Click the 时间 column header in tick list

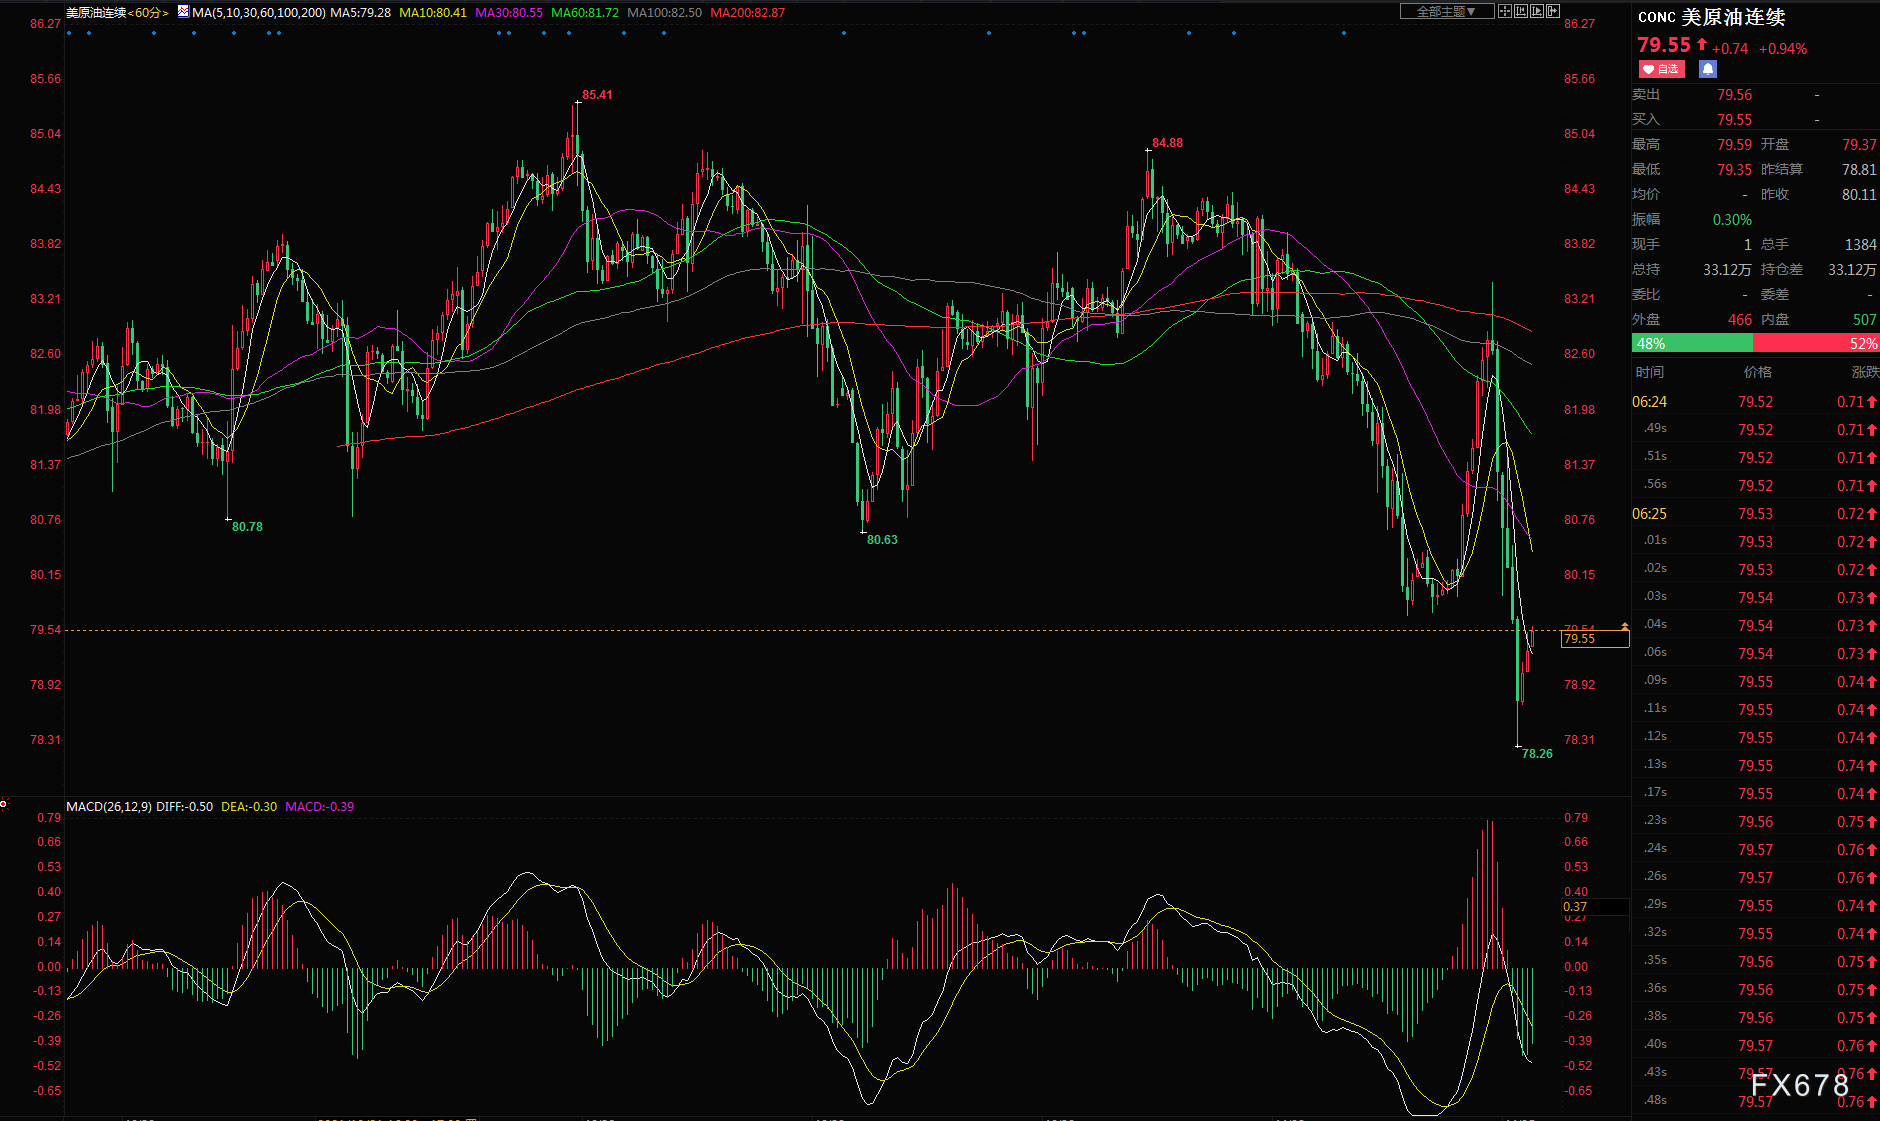coord(1650,372)
